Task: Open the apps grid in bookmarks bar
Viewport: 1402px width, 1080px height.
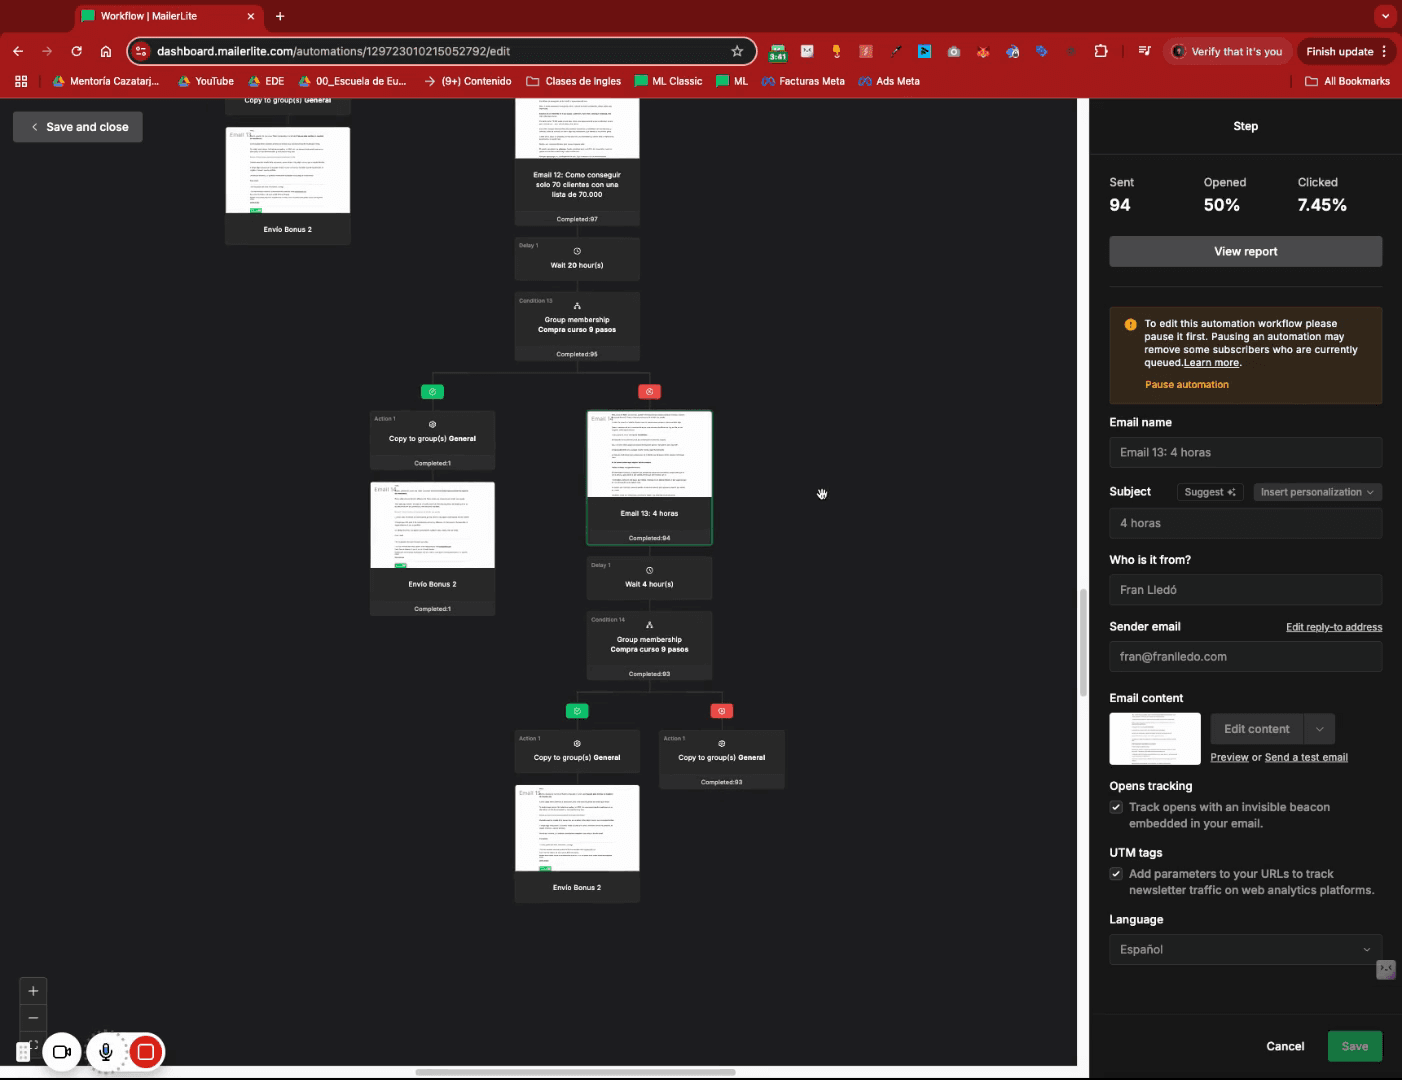Action: click(21, 81)
